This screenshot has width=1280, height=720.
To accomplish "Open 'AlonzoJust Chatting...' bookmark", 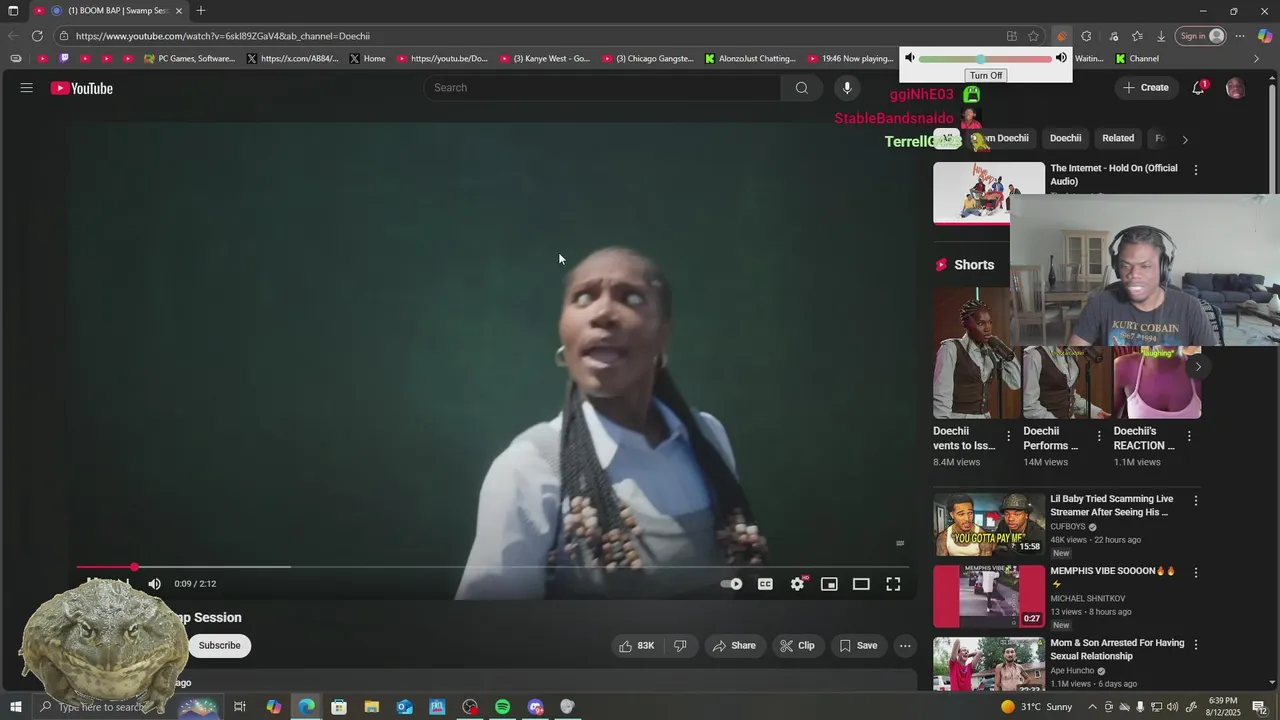I will pos(750,59).
